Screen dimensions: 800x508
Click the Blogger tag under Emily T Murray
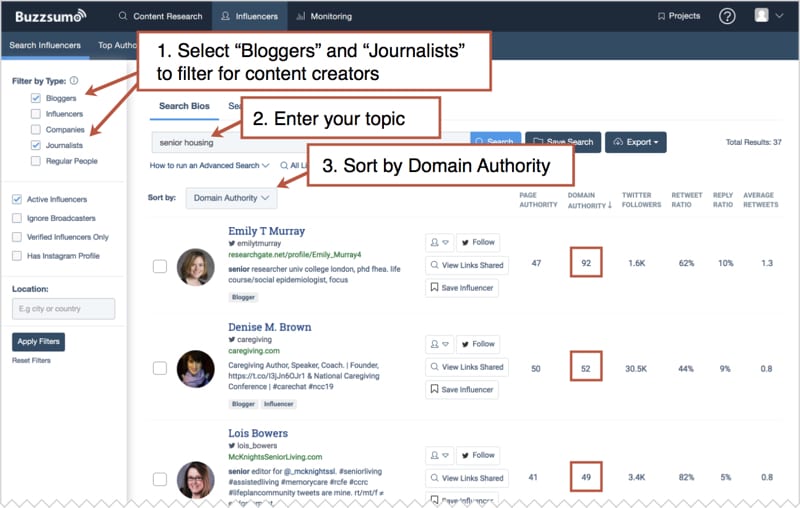point(243,297)
